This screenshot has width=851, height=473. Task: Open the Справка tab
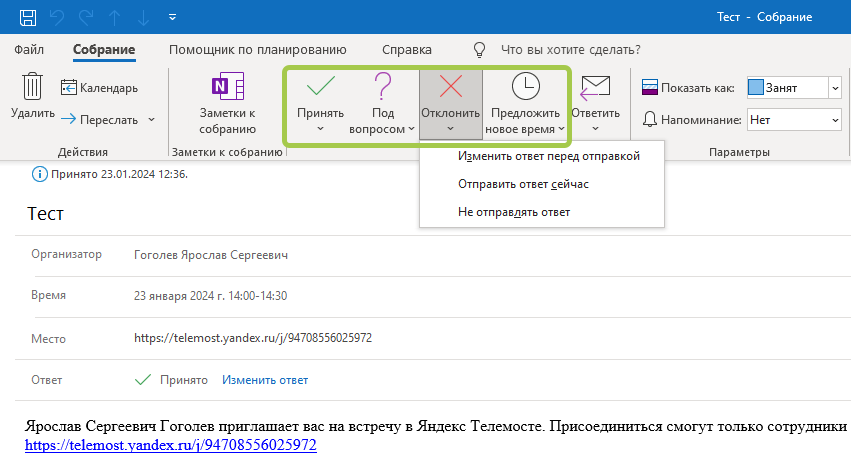click(x=407, y=49)
